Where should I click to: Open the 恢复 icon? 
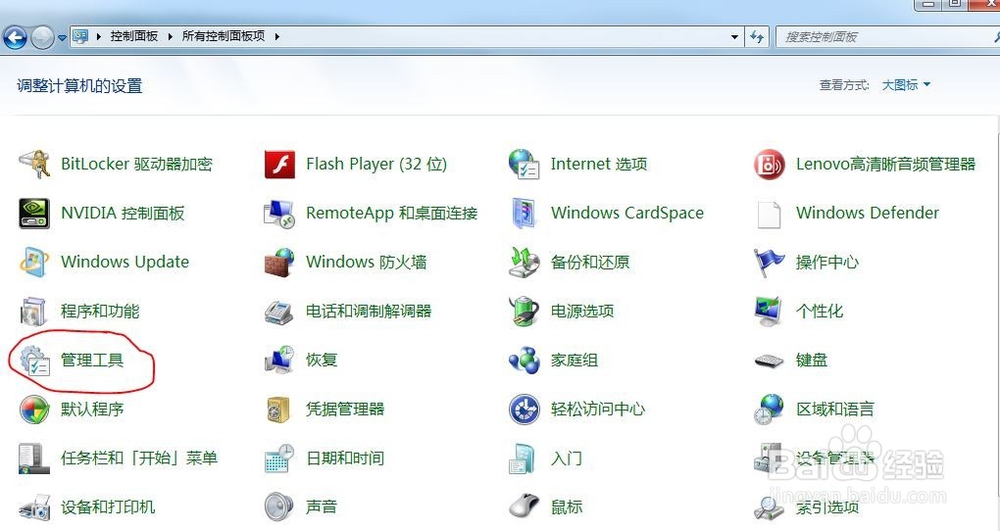pos(279,361)
